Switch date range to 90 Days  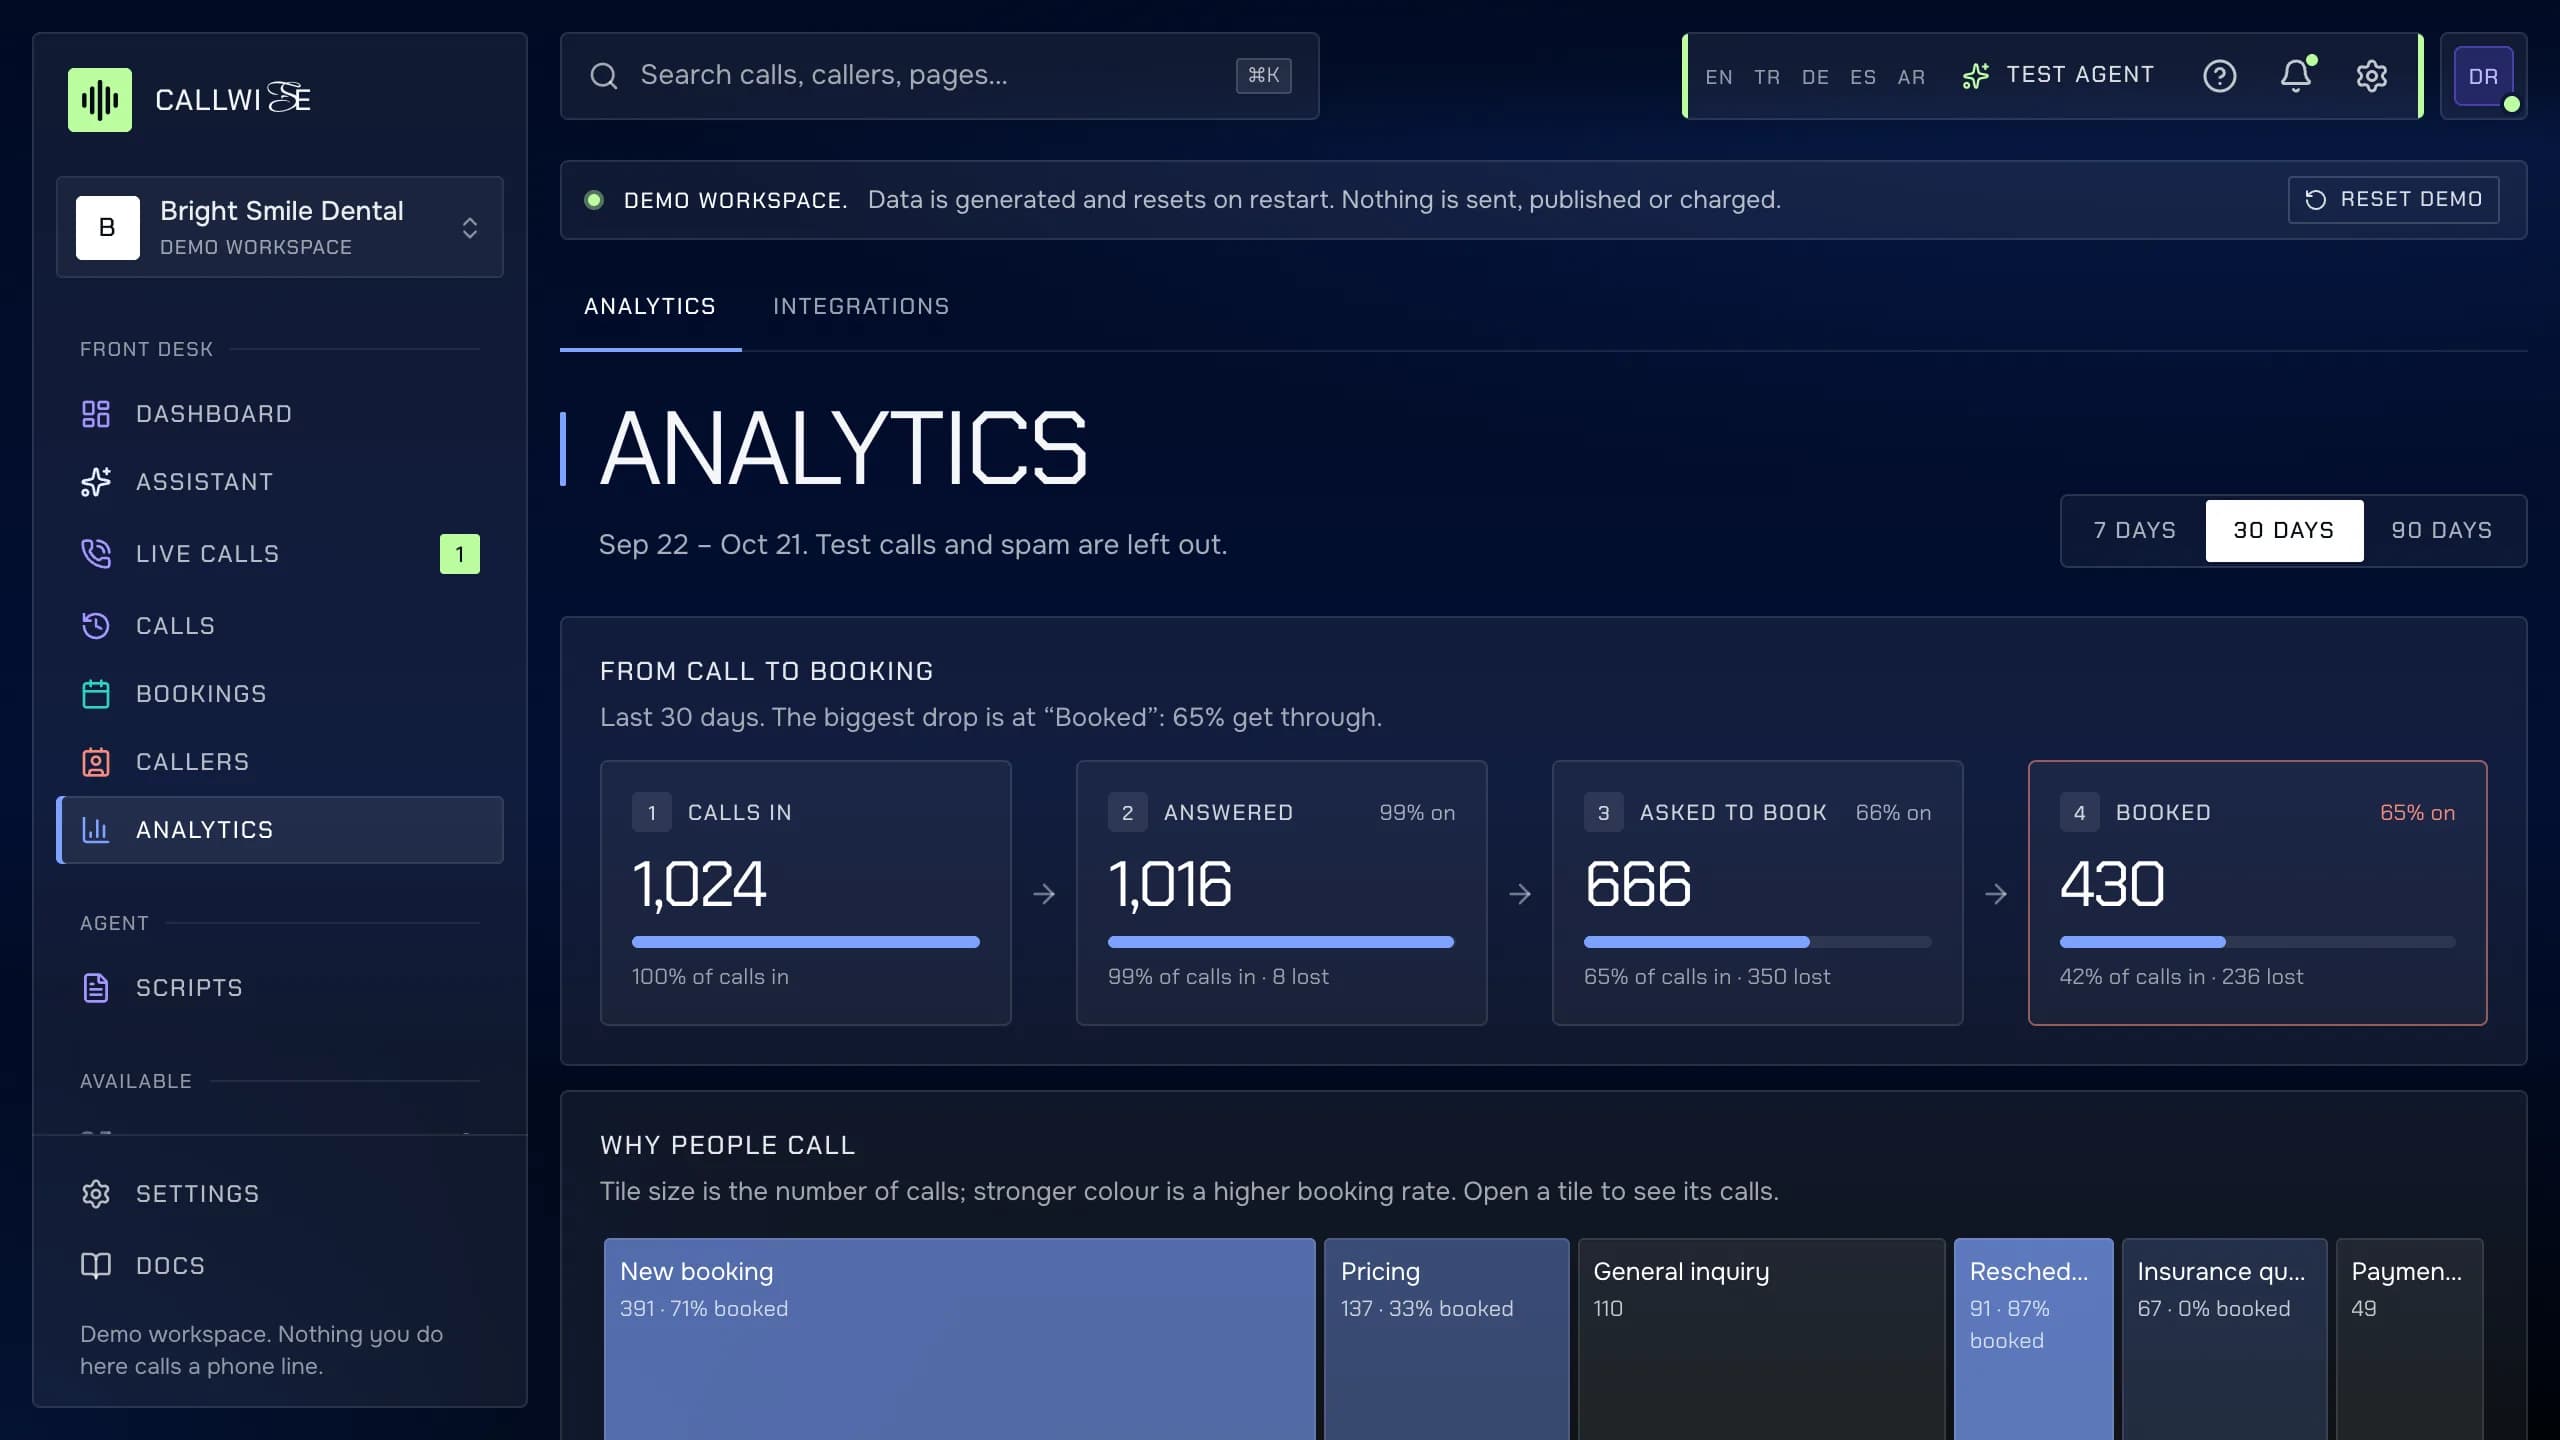[2442, 531]
